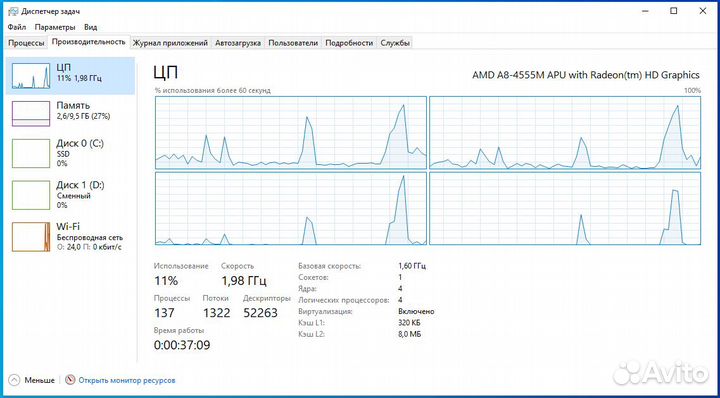
Task: Select the Производительность tab
Action: point(89,42)
